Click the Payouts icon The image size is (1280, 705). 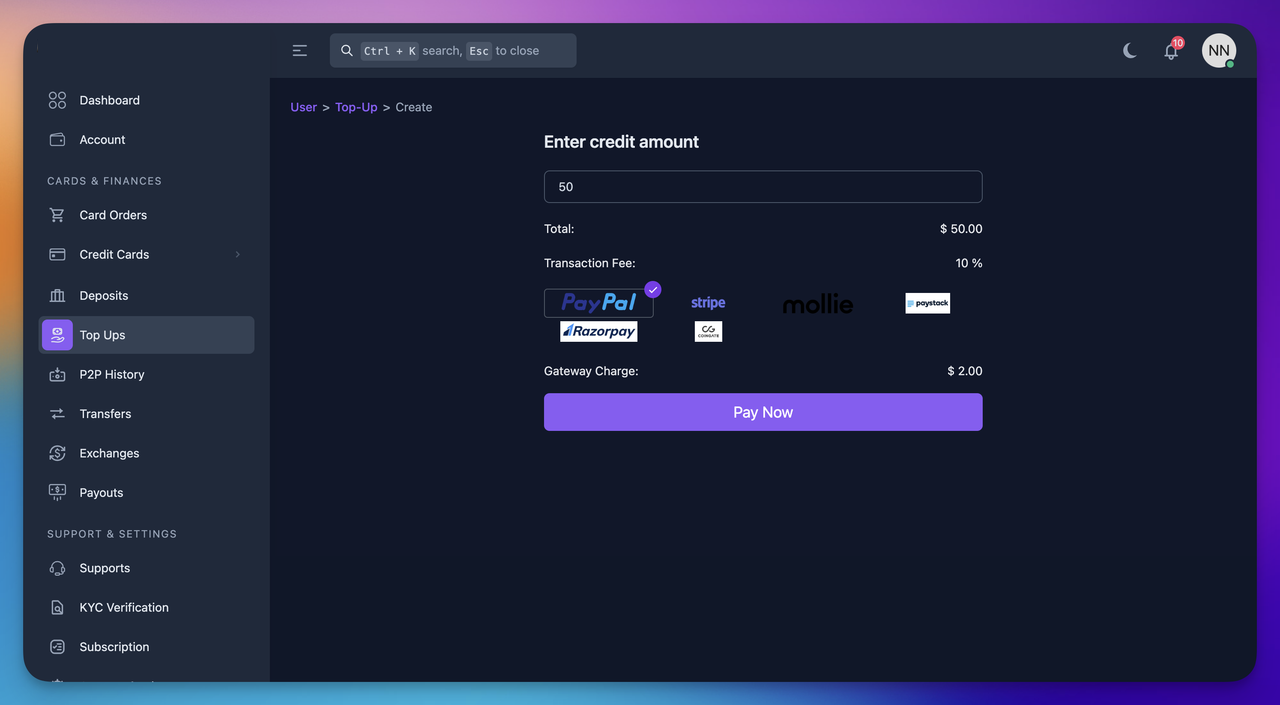(57, 493)
